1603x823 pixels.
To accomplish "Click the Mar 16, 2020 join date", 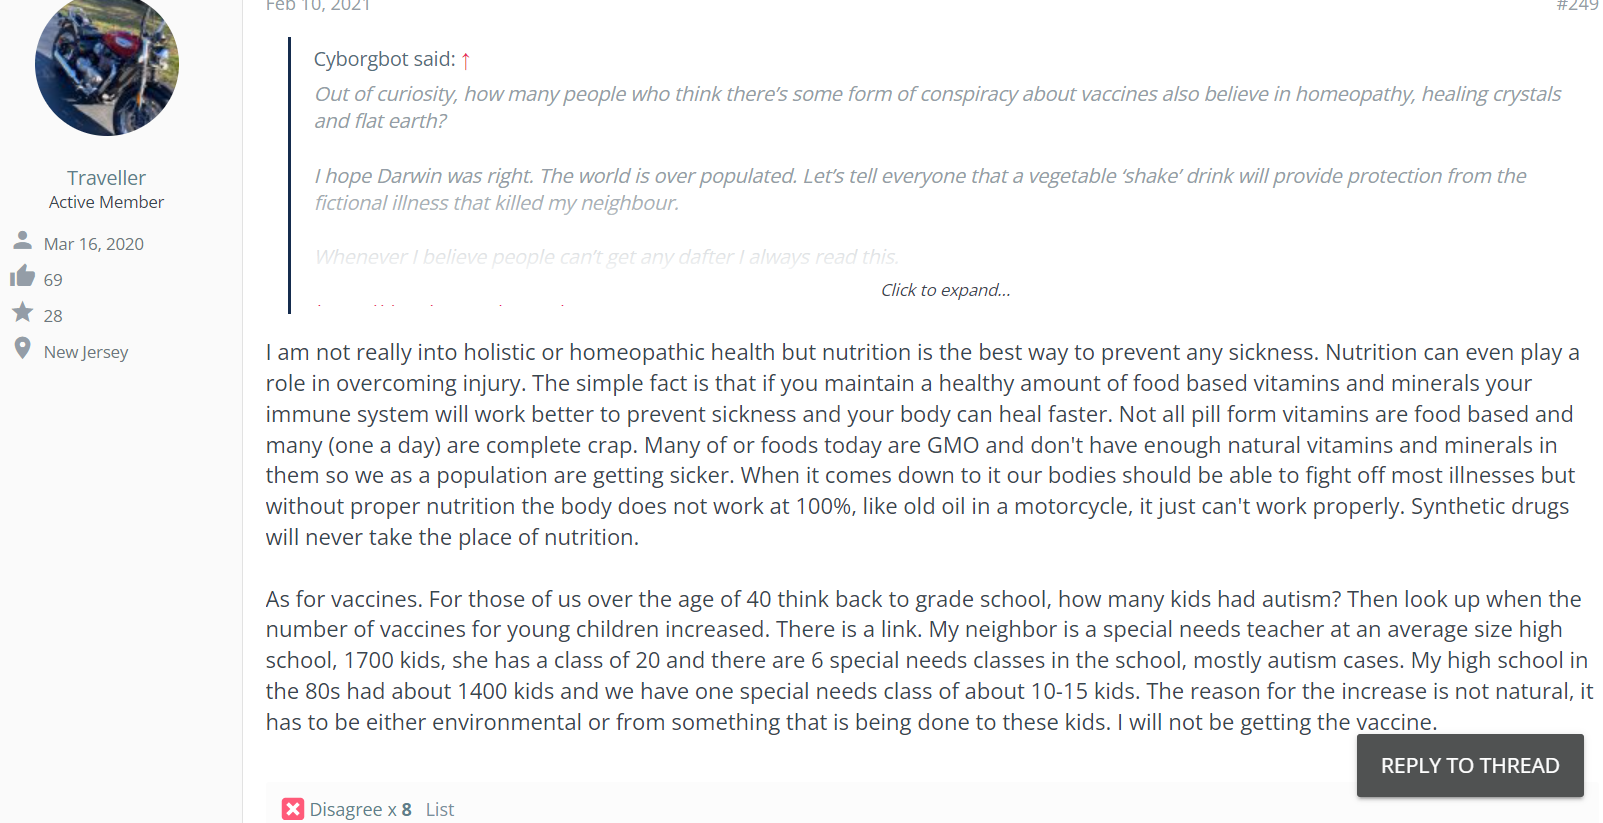I will point(94,244).
